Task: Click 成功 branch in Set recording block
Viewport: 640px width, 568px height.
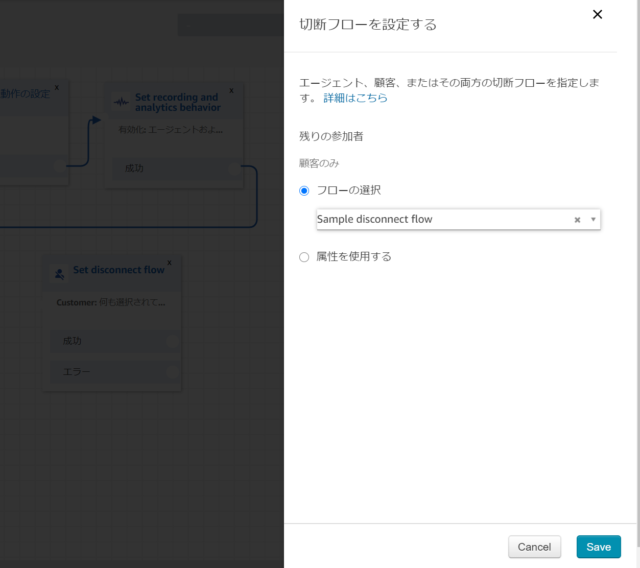Action: tap(177, 168)
